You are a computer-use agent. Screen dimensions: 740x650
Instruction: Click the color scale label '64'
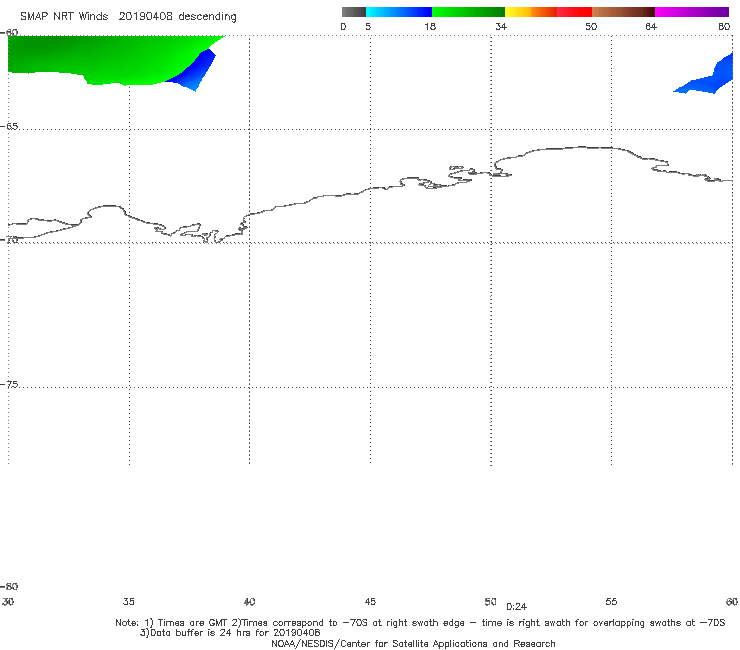651,26
